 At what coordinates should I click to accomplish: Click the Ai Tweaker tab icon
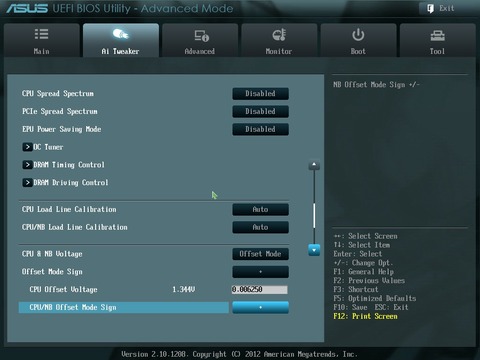click(120, 34)
